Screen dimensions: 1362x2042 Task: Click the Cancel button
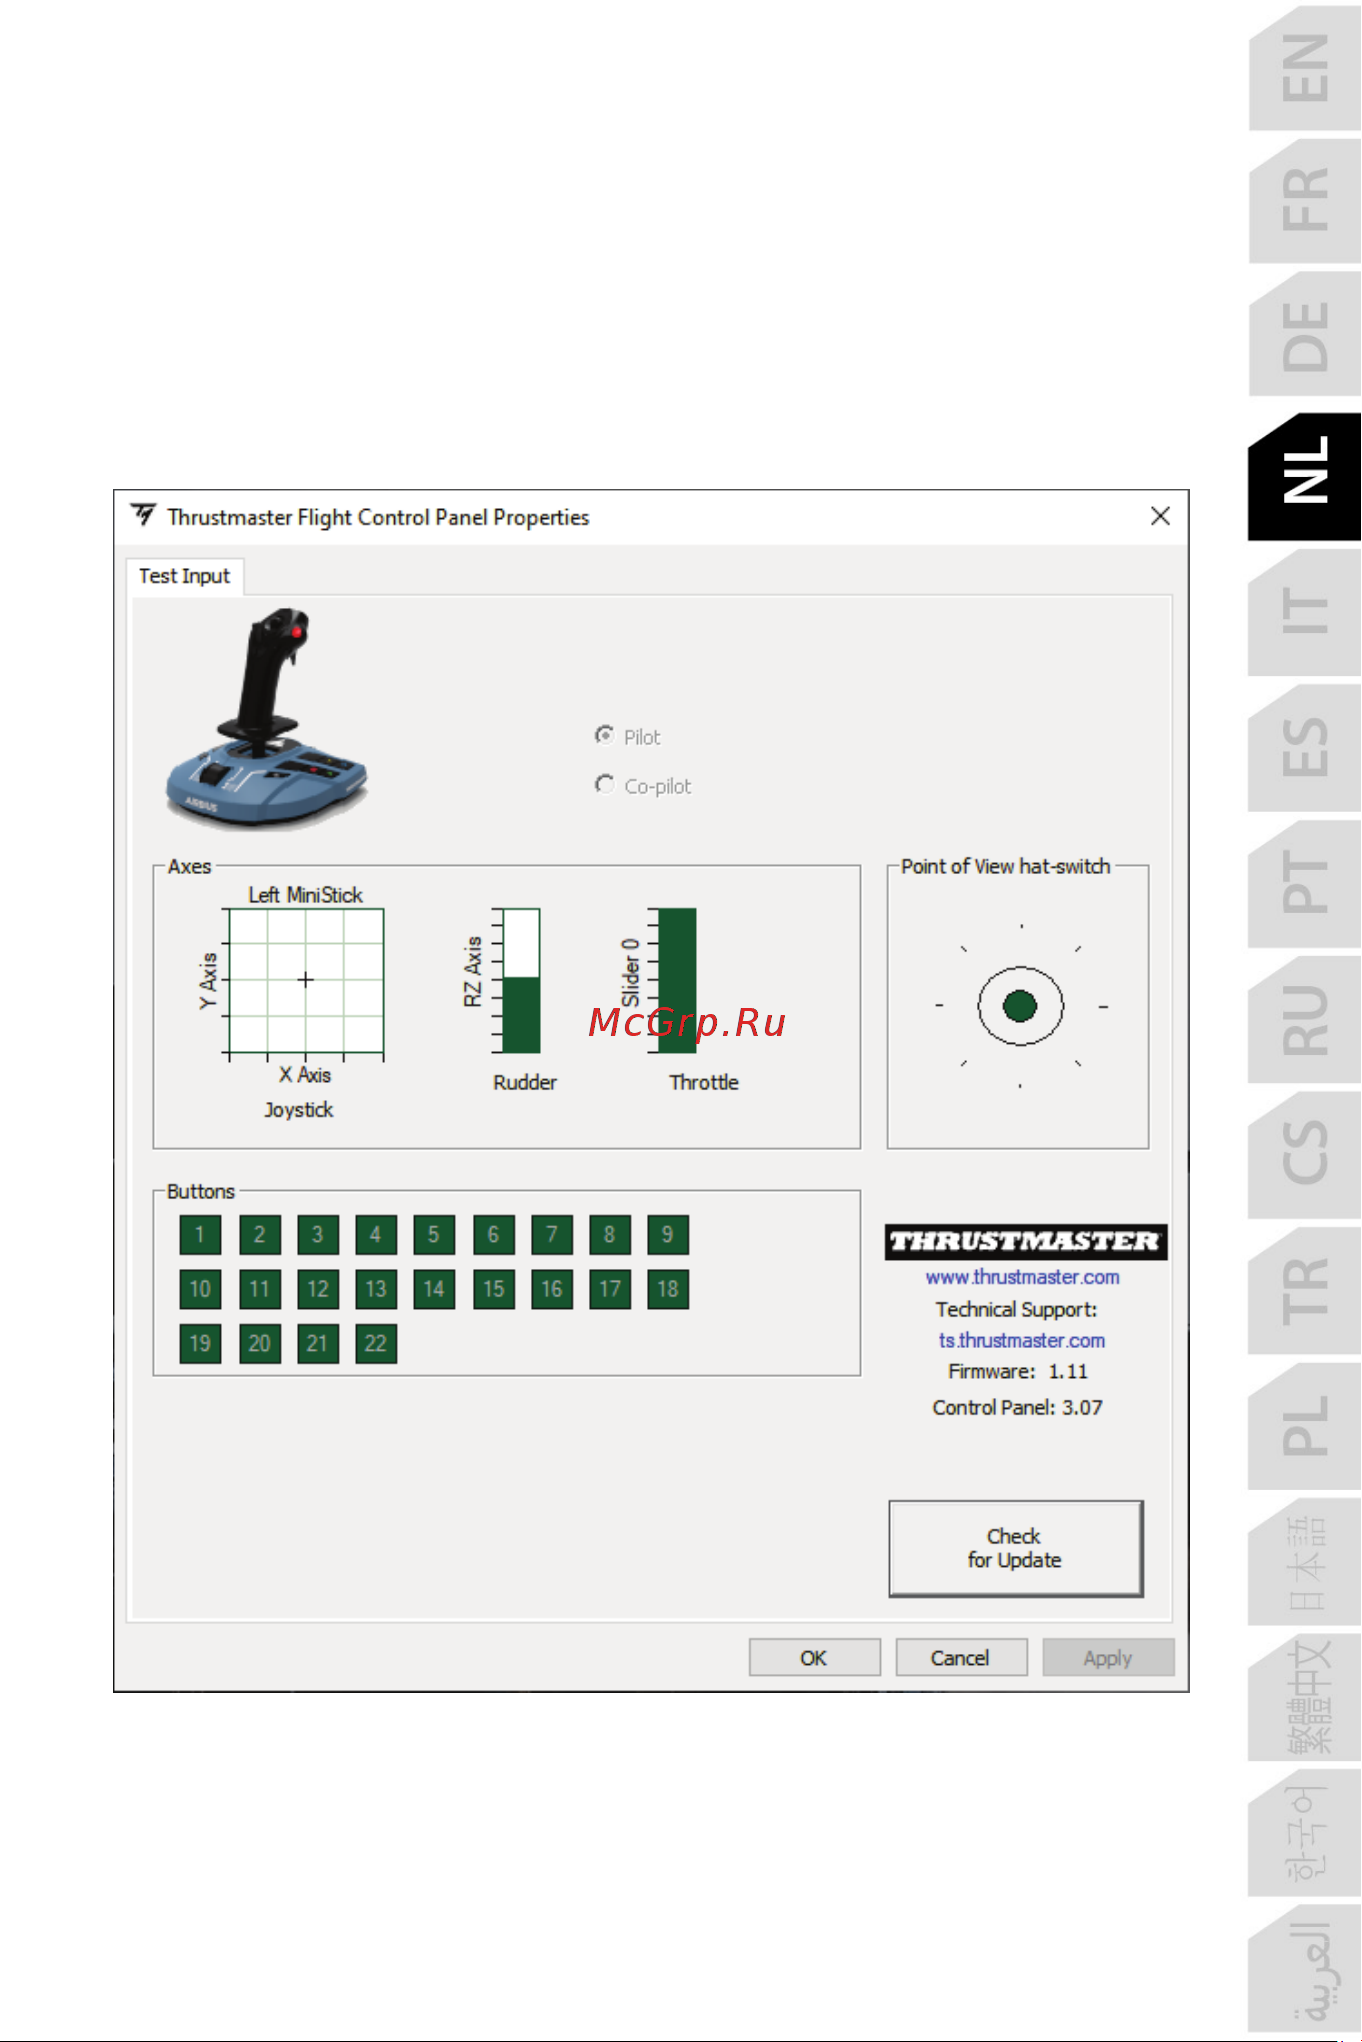960,1658
